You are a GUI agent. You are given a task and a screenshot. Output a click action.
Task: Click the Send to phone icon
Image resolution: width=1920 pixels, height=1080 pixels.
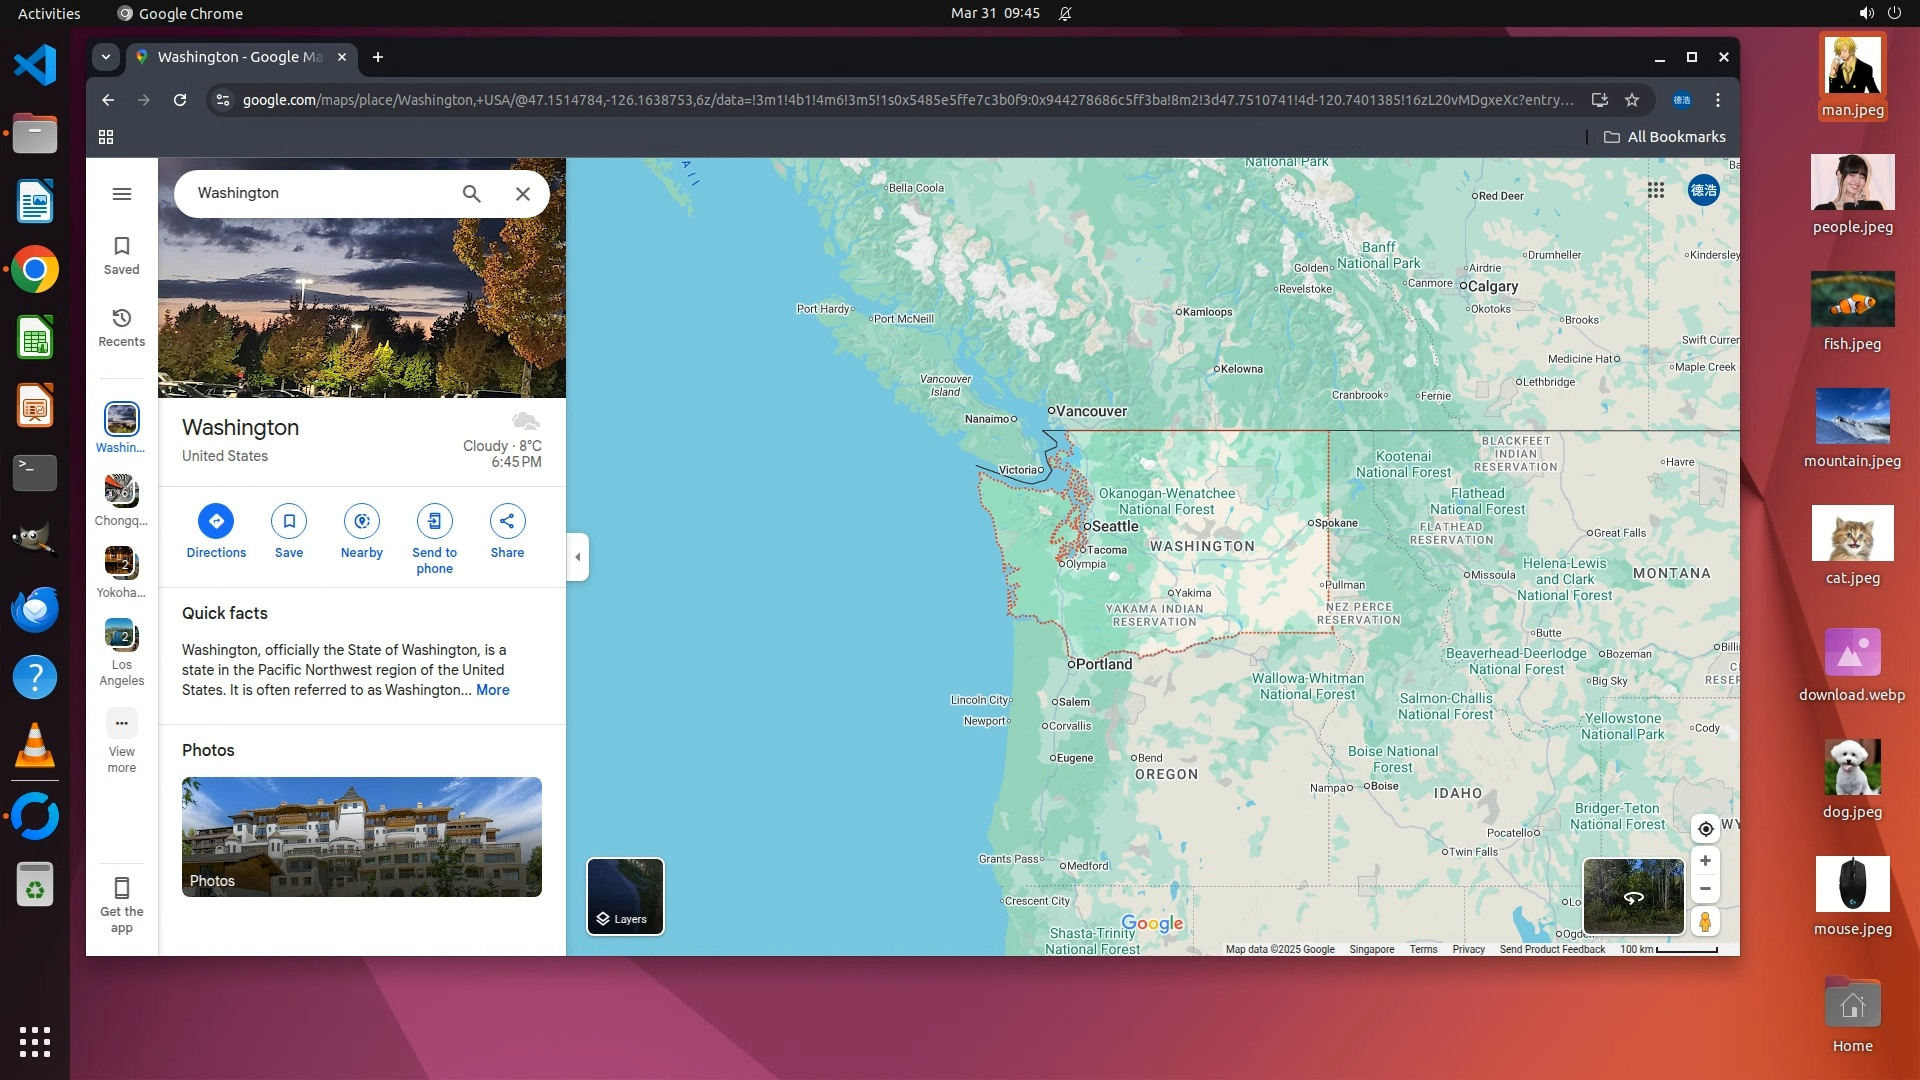coord(434,521)
